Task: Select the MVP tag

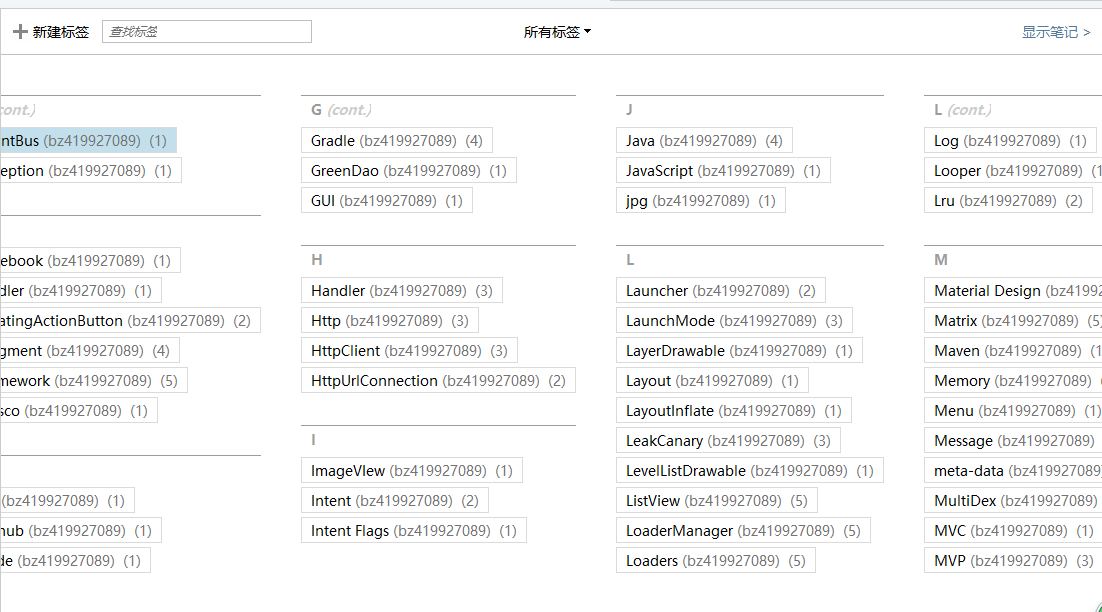Action: coord(1013,561)
